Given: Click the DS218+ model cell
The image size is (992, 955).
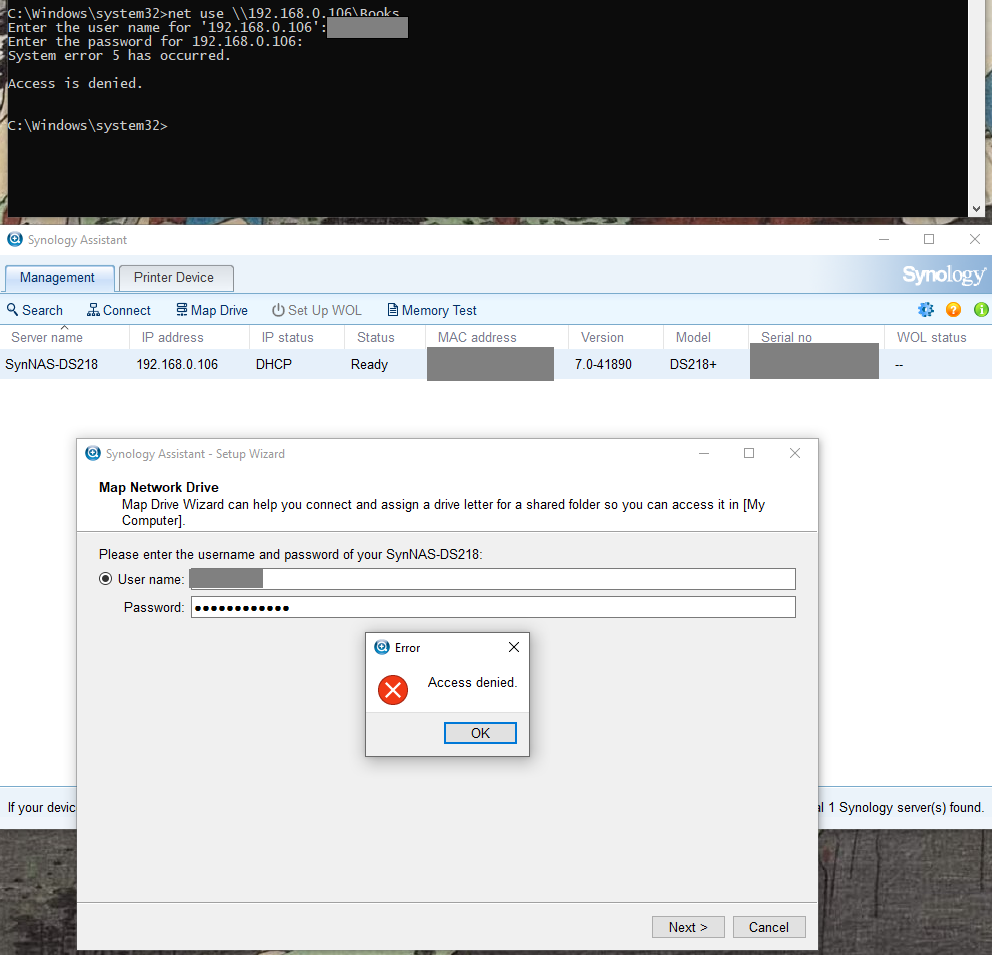Looking at the screenshot, I should pyautogui.click(x=693, y=364).
